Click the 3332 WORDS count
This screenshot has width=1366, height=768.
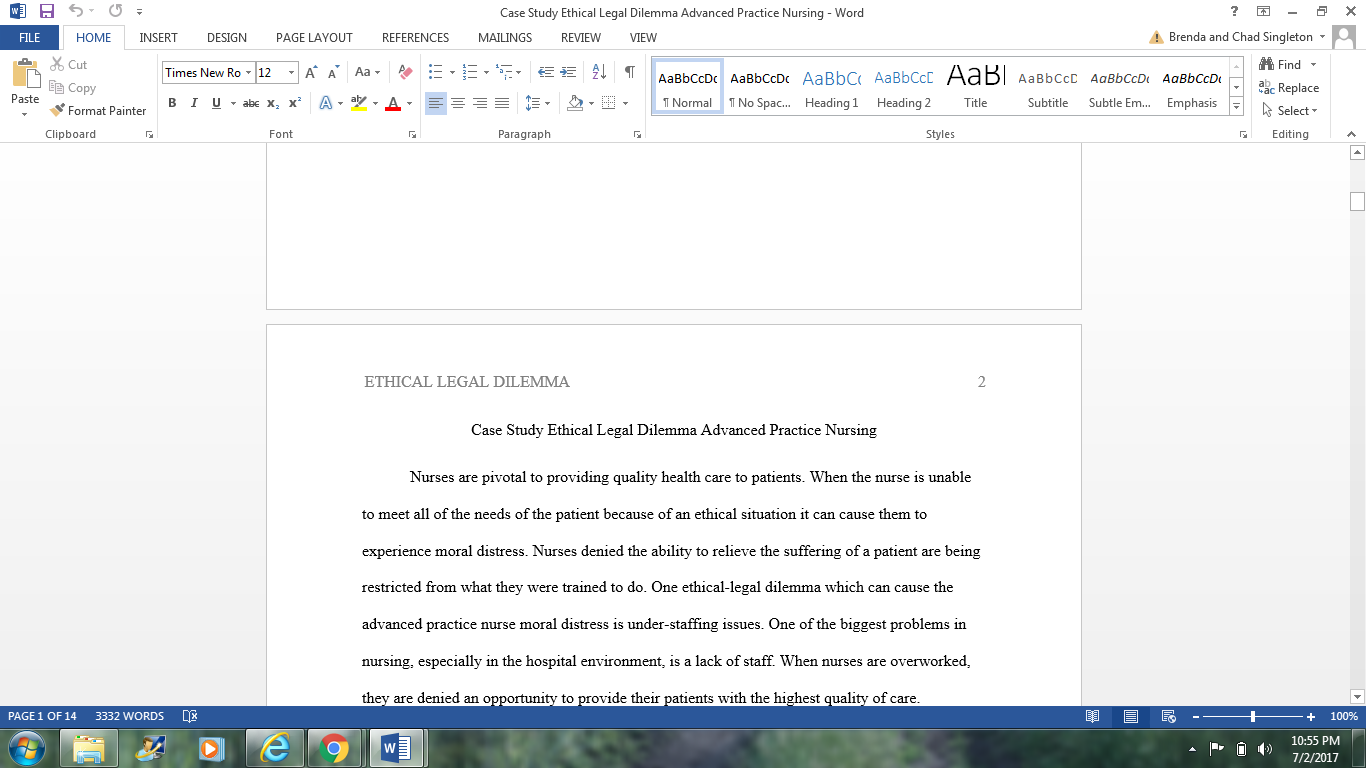coord(129,716)
